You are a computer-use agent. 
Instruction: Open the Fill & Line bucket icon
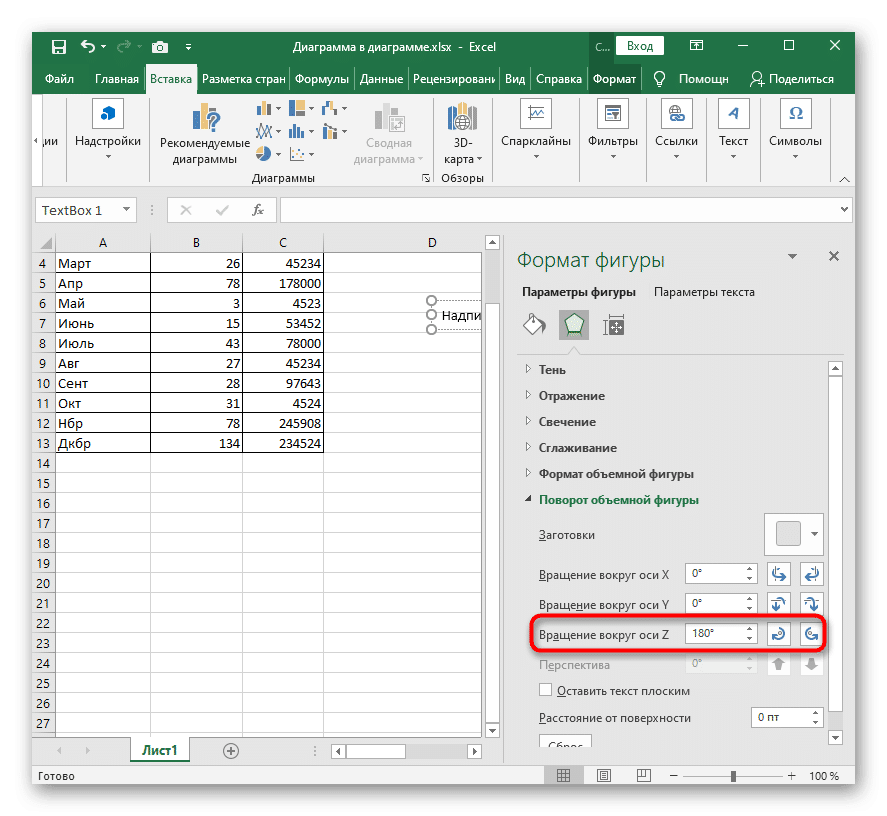click(x=535, y=325)
